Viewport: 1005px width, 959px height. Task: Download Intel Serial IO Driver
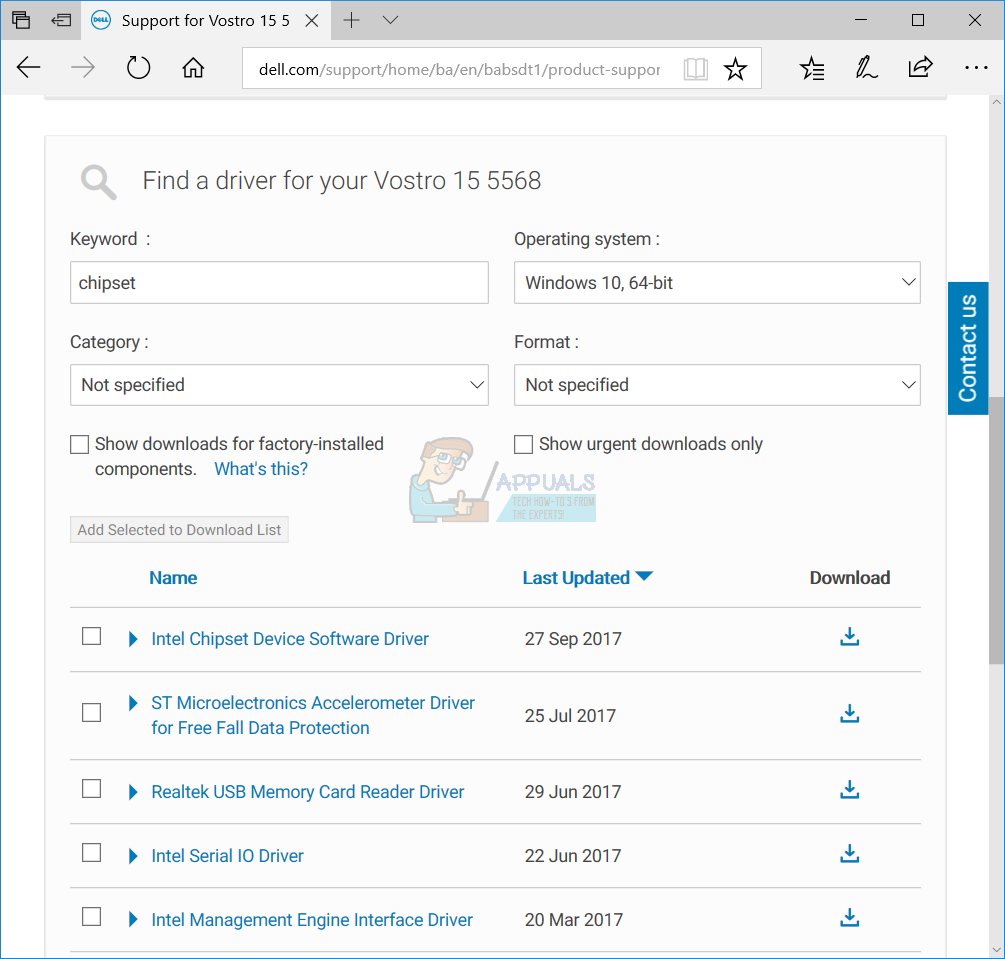pos(849,854)
